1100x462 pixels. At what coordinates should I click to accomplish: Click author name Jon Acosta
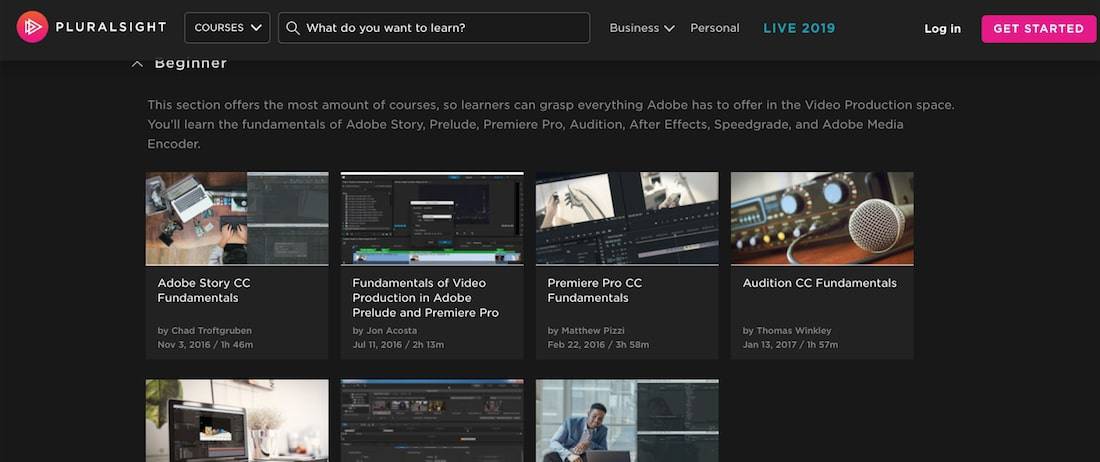click(x=391, y=330)
